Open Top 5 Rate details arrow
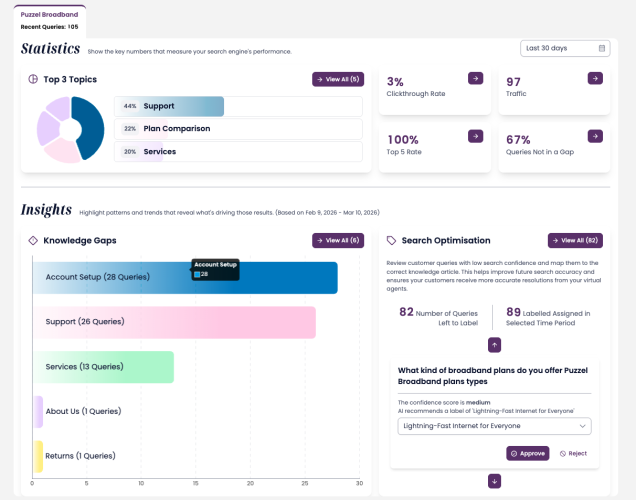The height and width of the screenshot is (500, 636). 475,136
